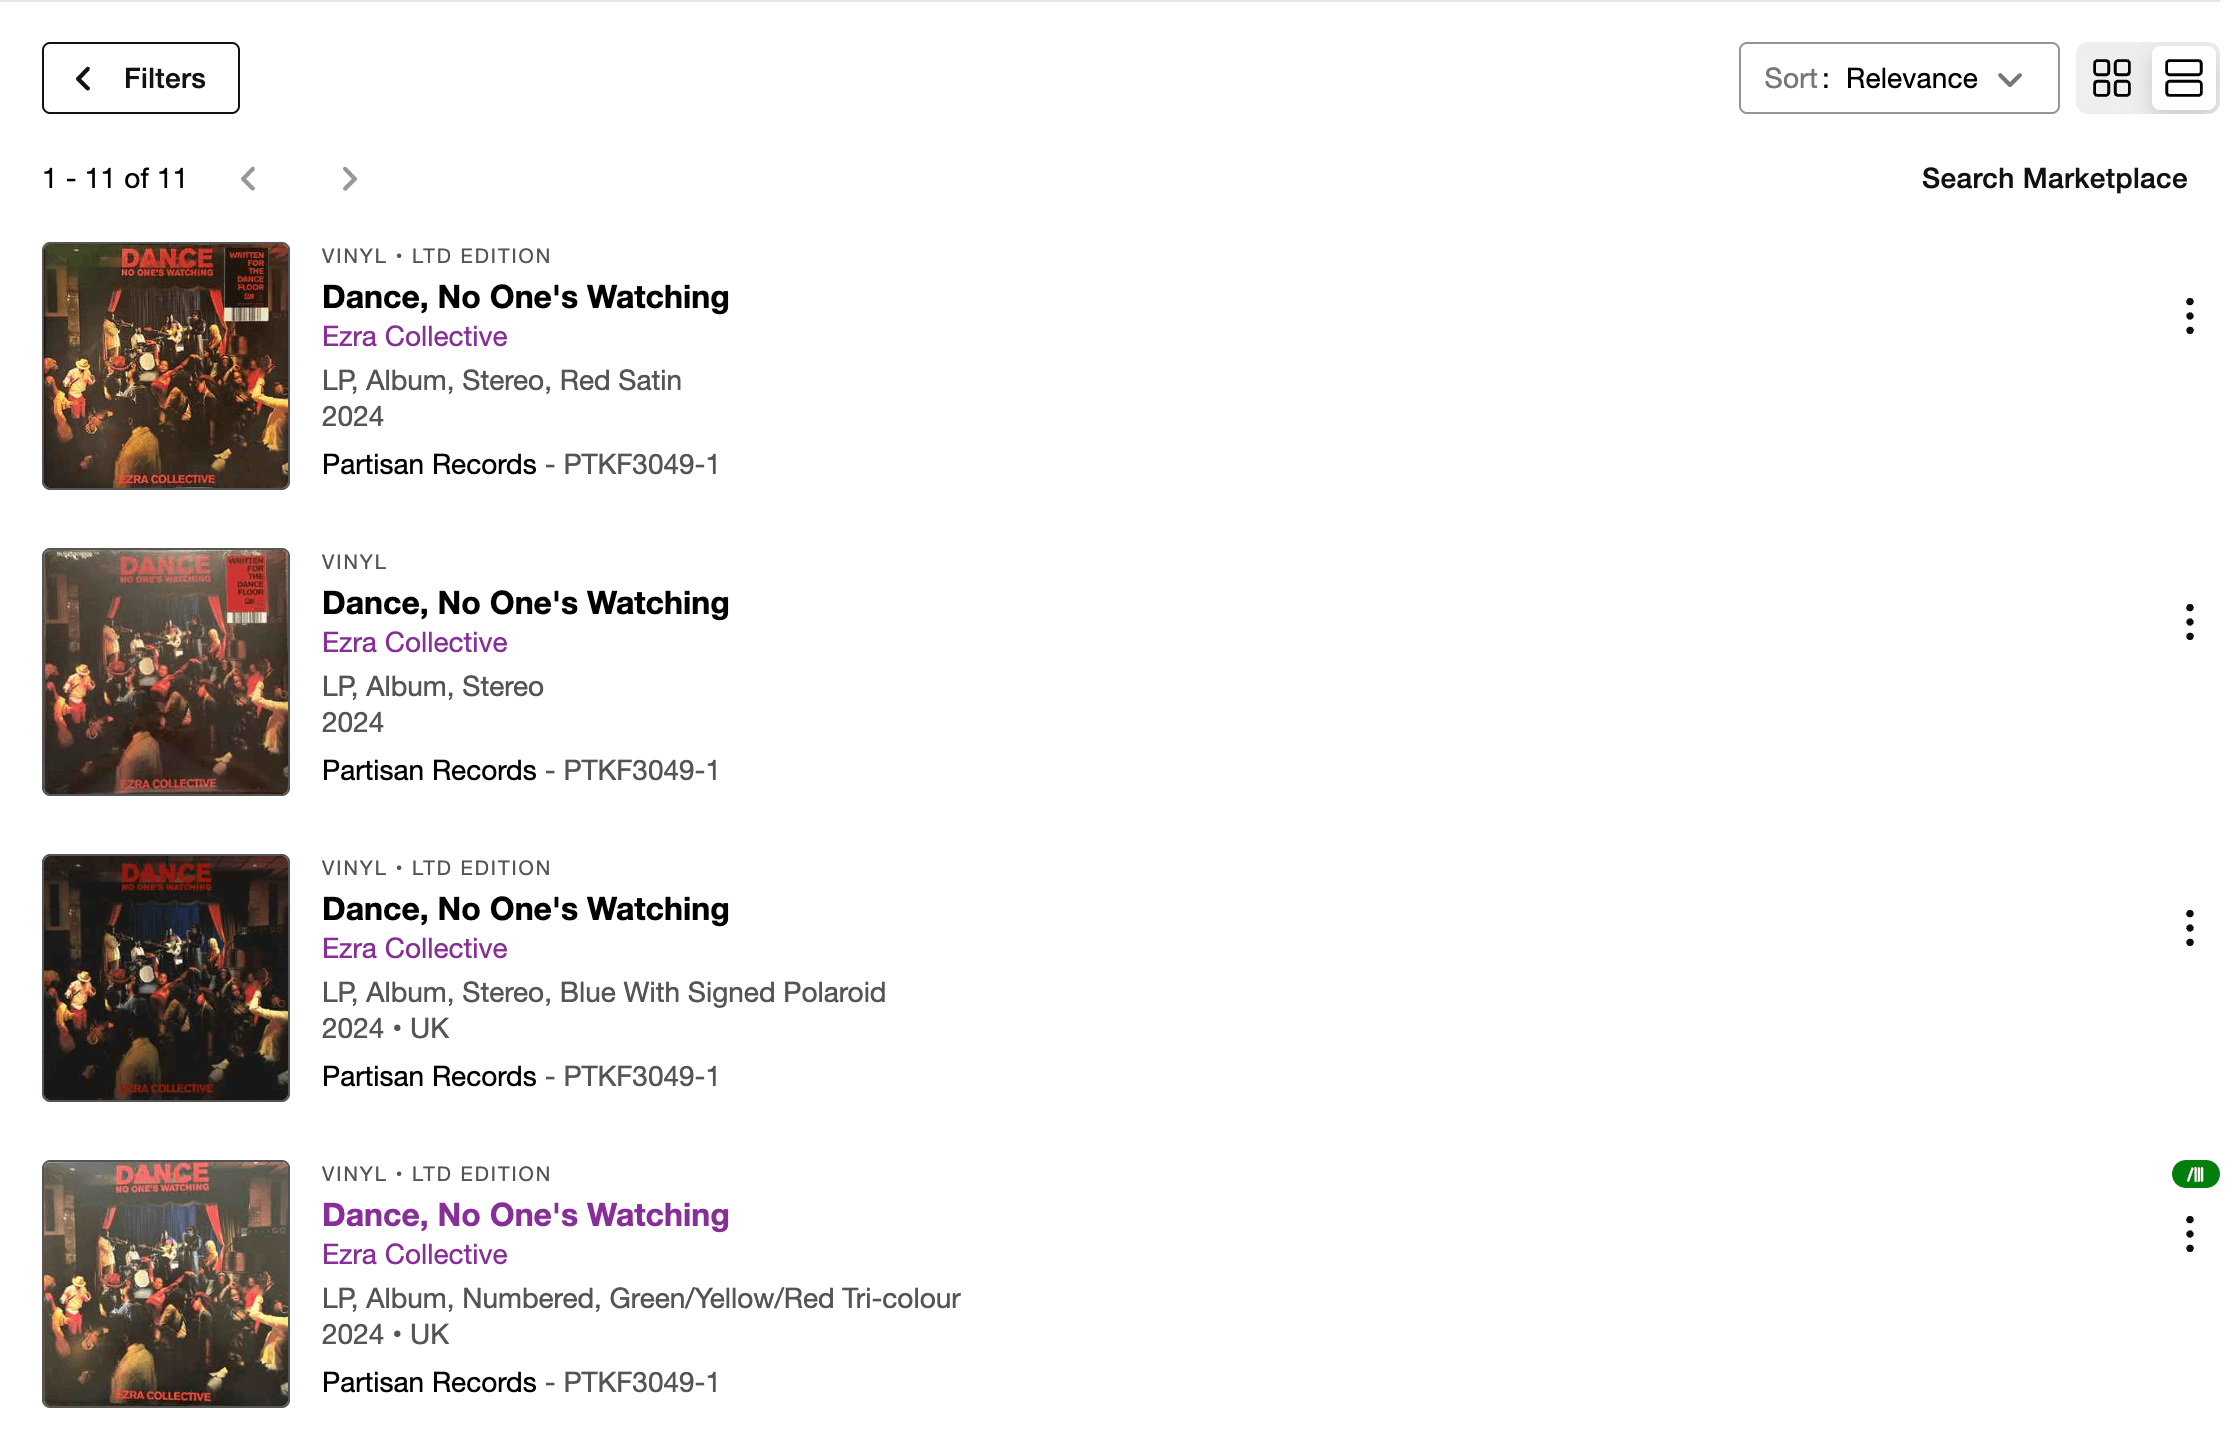The image size is (2240, 1450).
Task: Click '2024 • UK' on the Tri-colour row
Action: [385, 1335]
